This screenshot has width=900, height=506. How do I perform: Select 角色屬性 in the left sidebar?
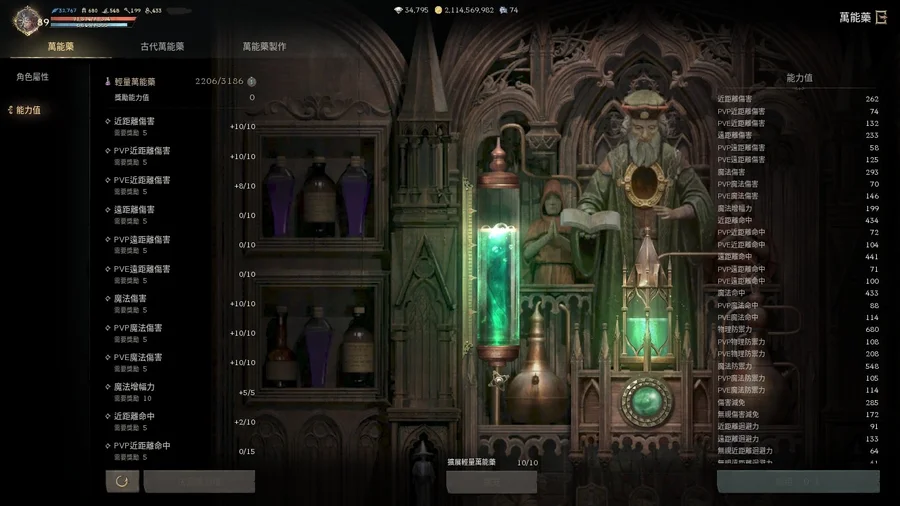click(32, 77)
